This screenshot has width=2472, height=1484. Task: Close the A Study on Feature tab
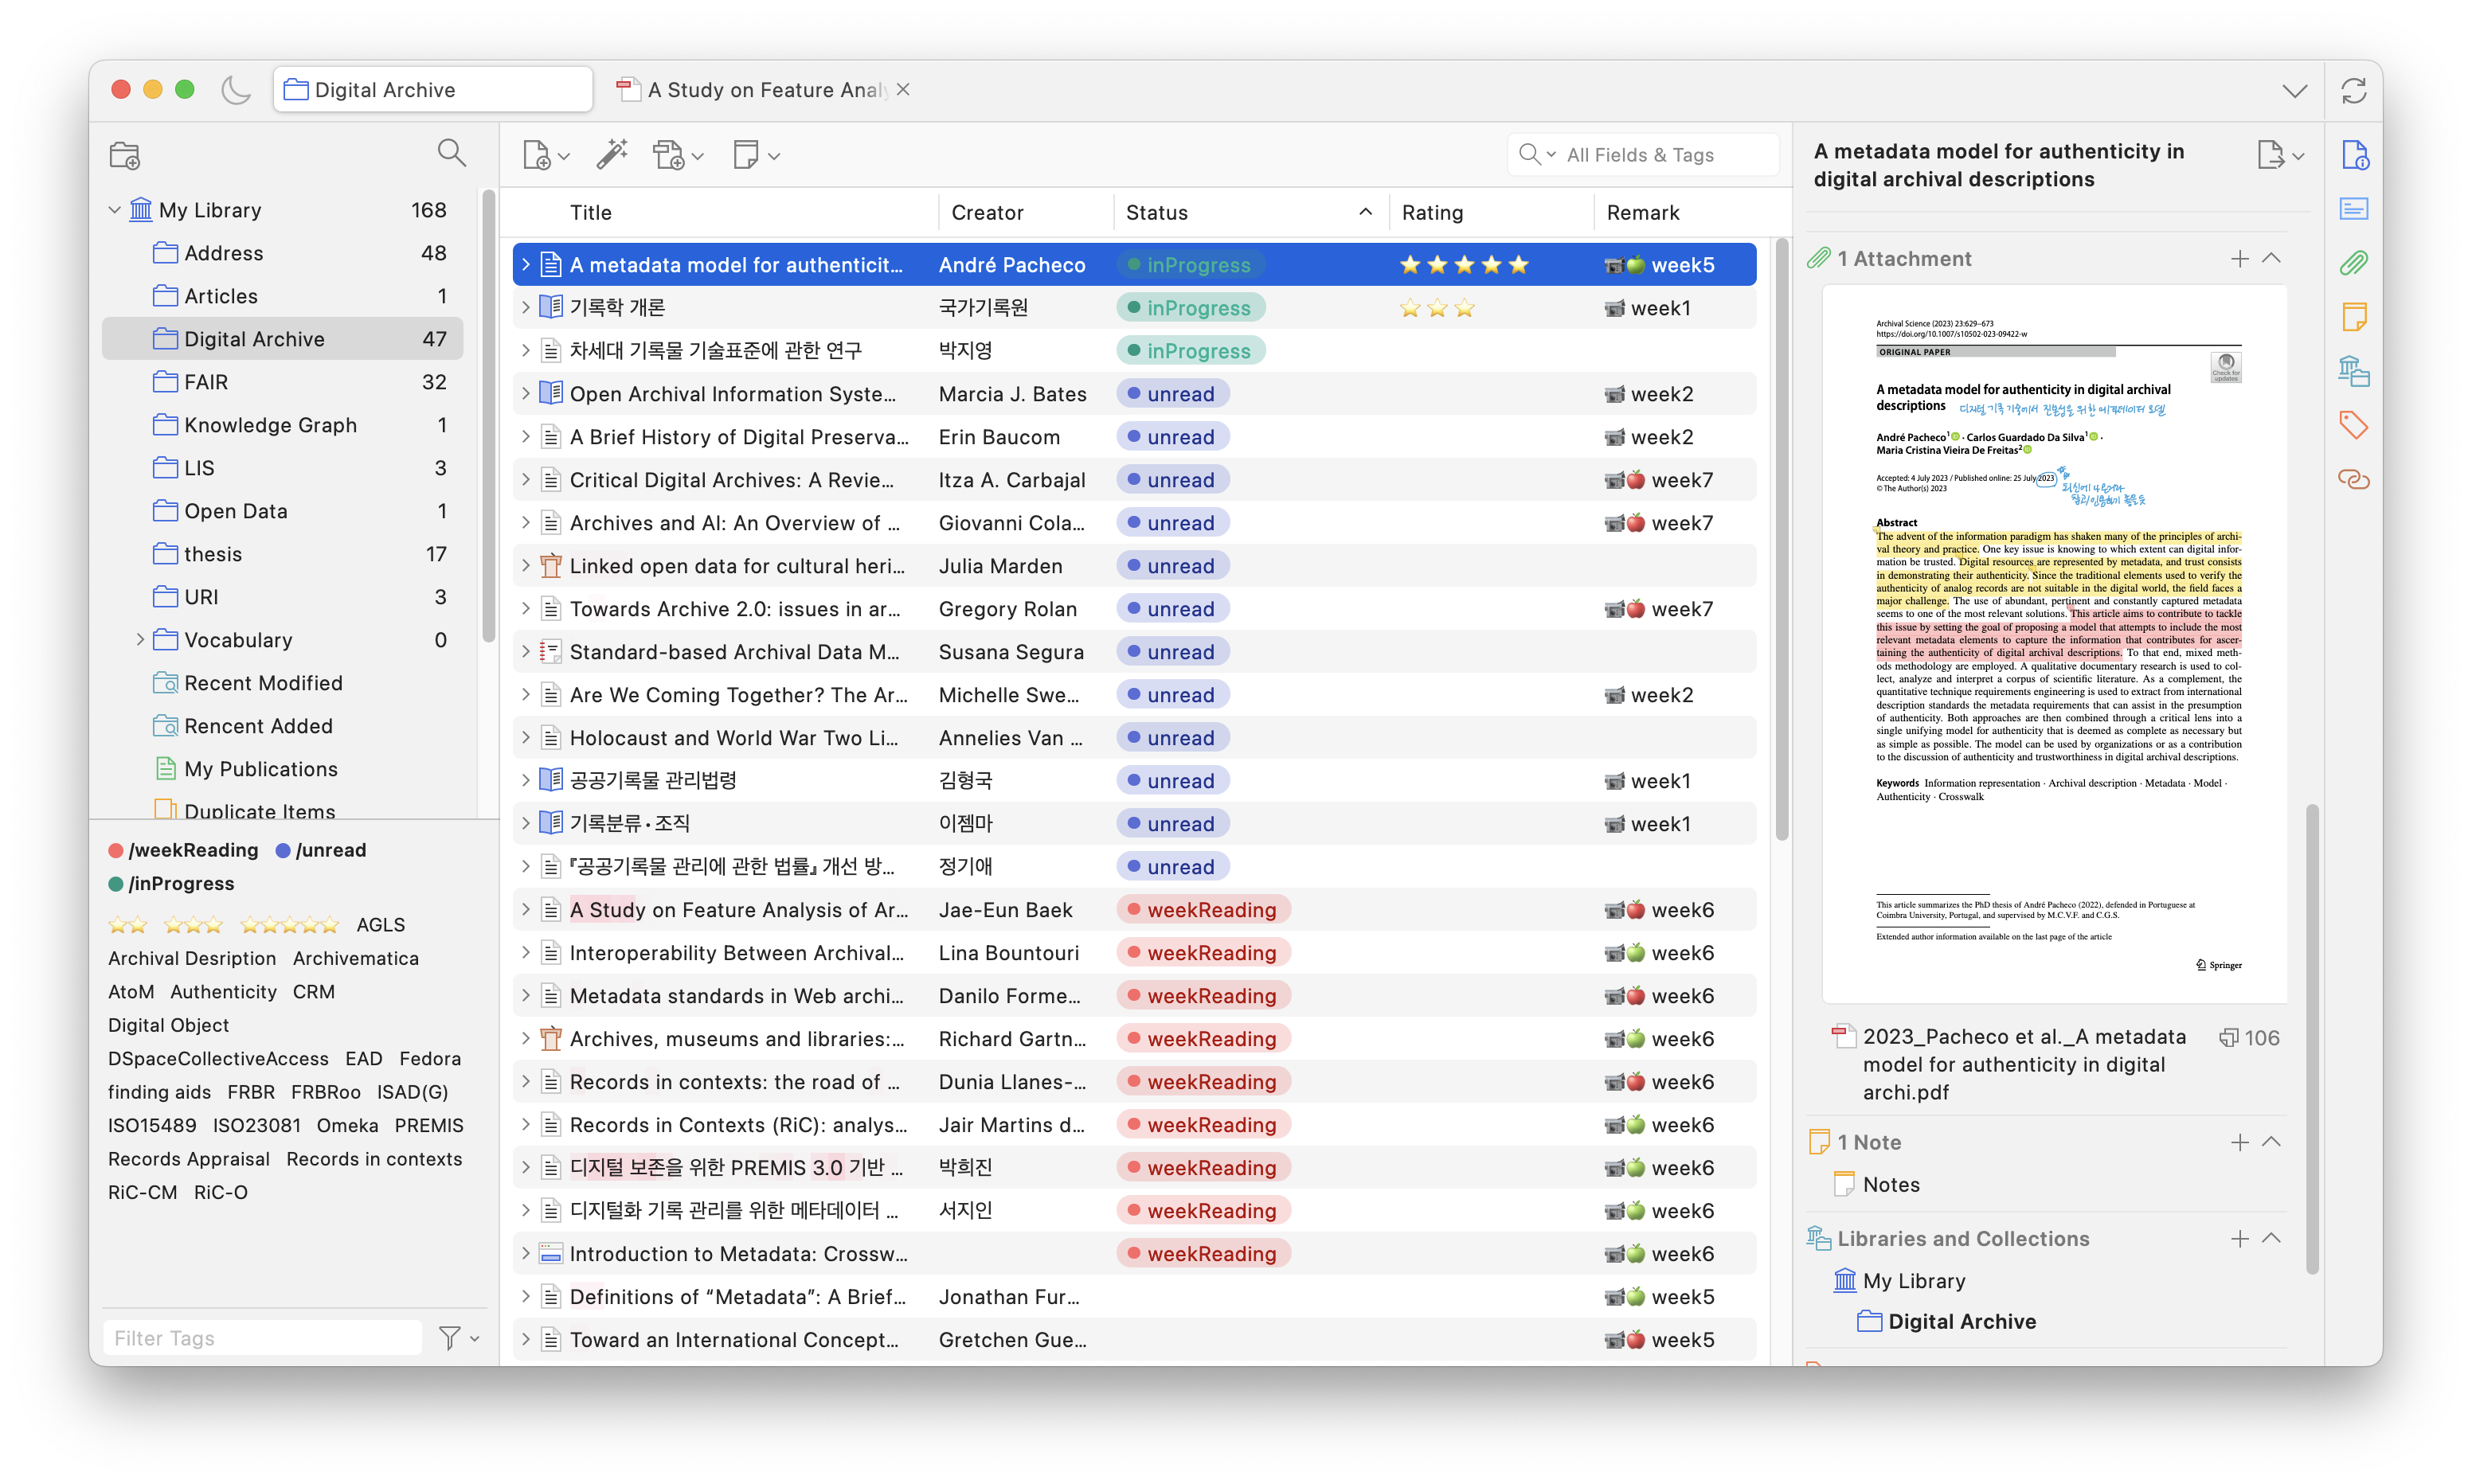(x=903, y=90)
